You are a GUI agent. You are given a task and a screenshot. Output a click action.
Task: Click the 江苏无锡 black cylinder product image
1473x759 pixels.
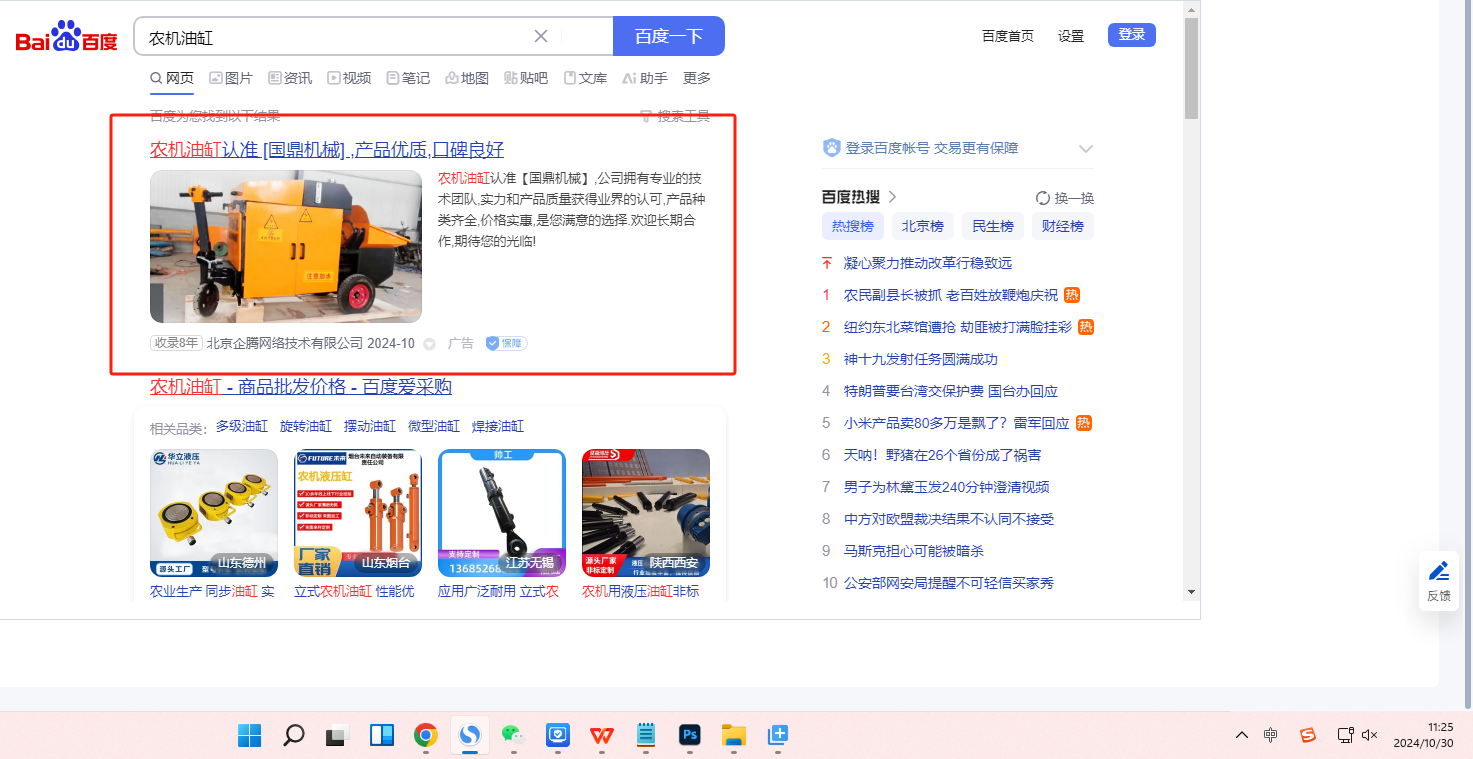(x=502, y=513)
